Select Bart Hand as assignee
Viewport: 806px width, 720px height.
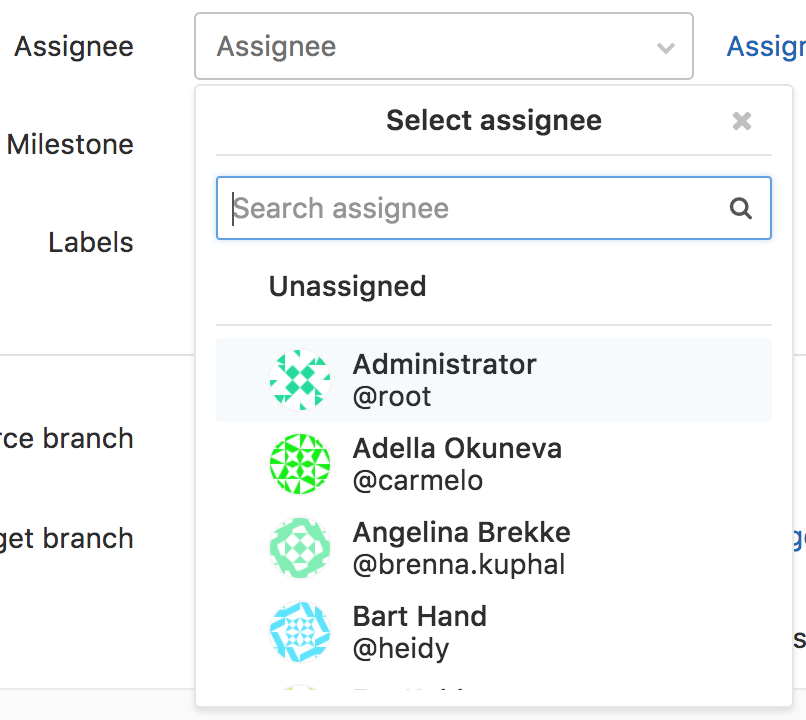493,632
